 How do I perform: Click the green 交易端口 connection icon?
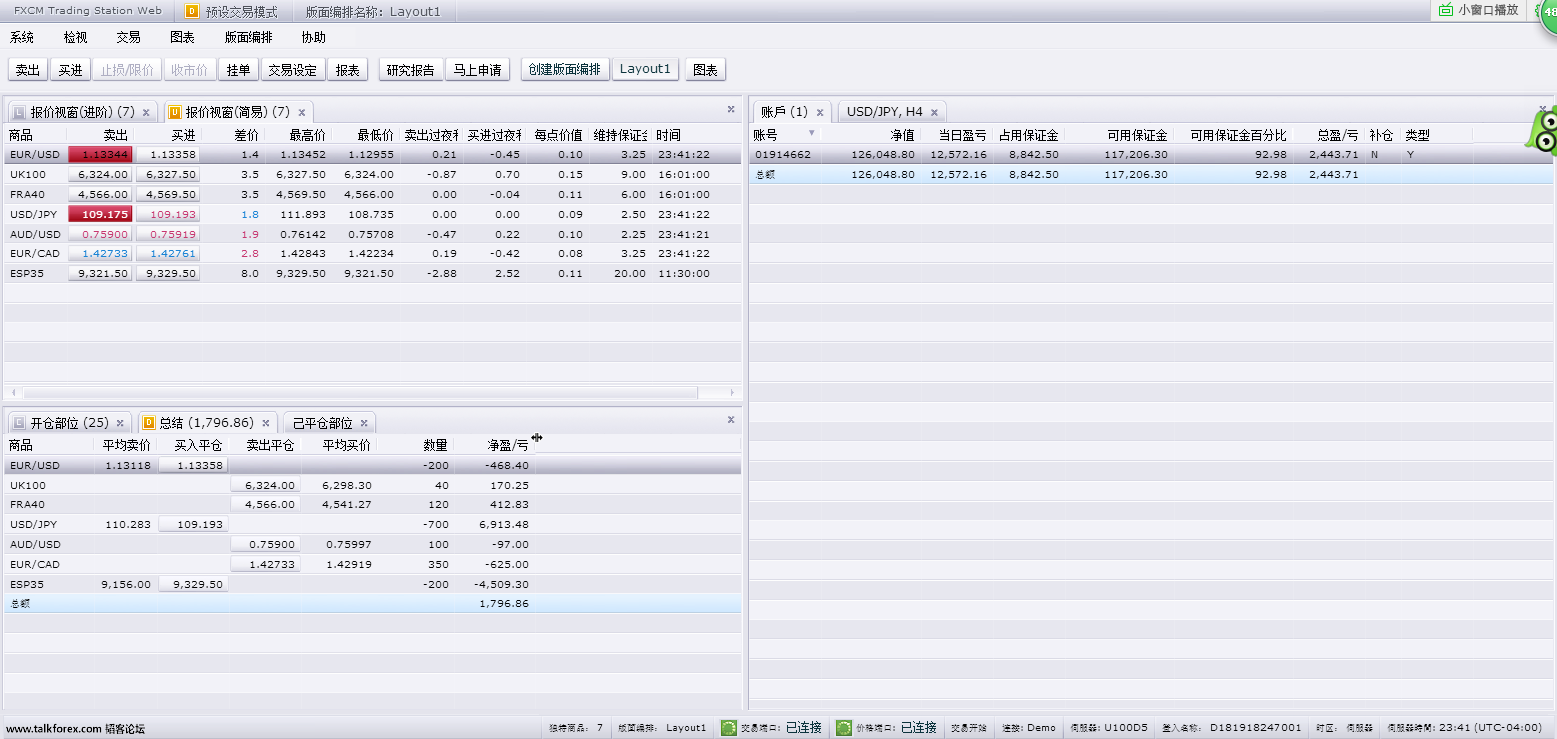pyautogui.click(x=729, y=728)
